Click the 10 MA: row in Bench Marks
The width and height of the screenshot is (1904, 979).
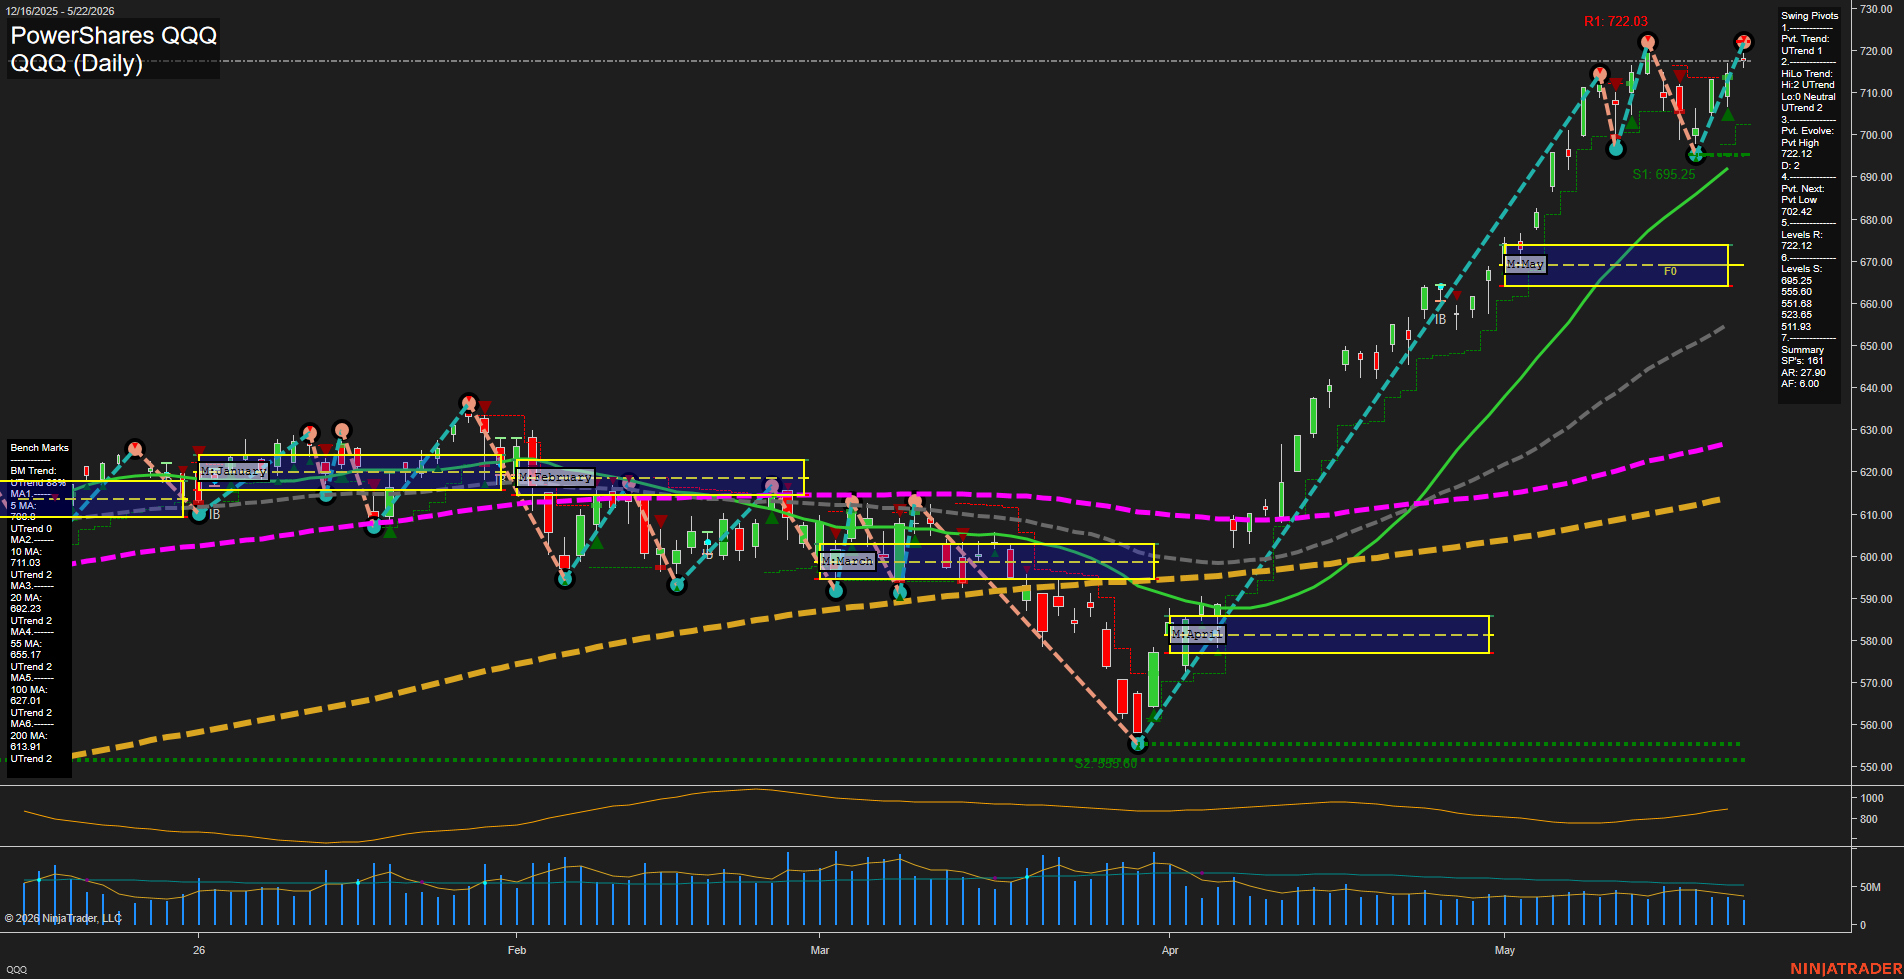[x=26, y=552]
